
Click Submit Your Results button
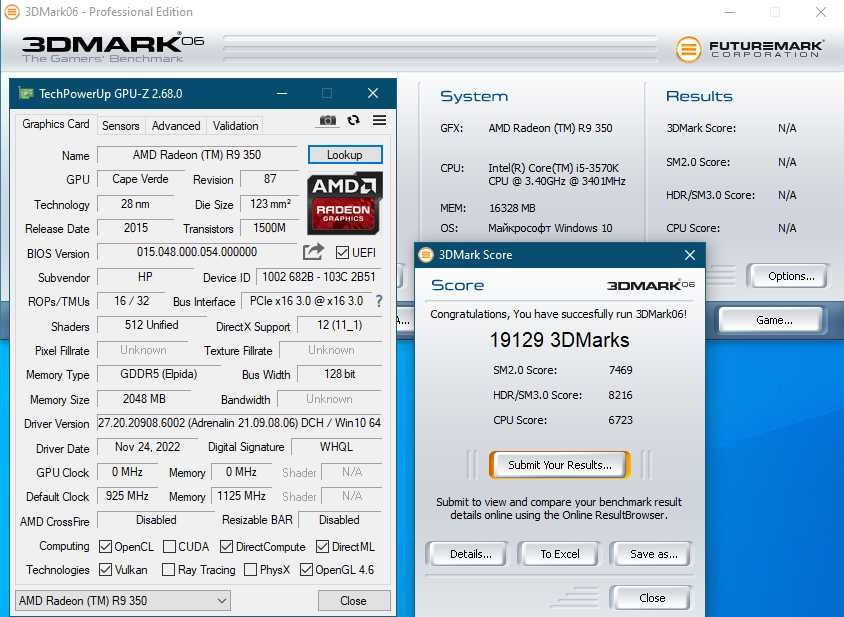[560, 465]
